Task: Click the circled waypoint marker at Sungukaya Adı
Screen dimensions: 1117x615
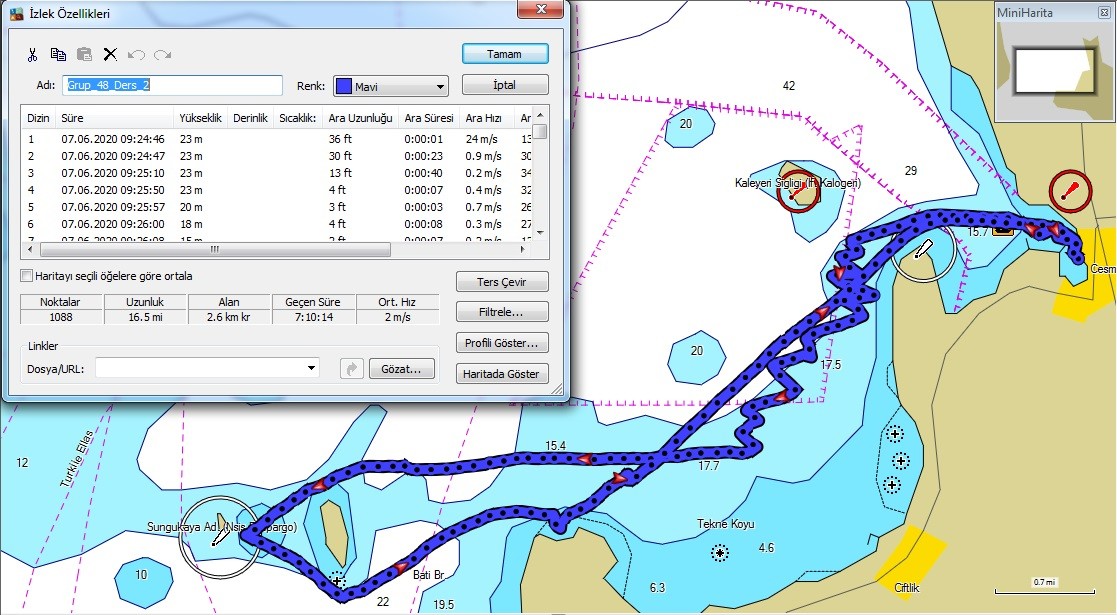Action: pyautogui.click(x=218, y=536)
